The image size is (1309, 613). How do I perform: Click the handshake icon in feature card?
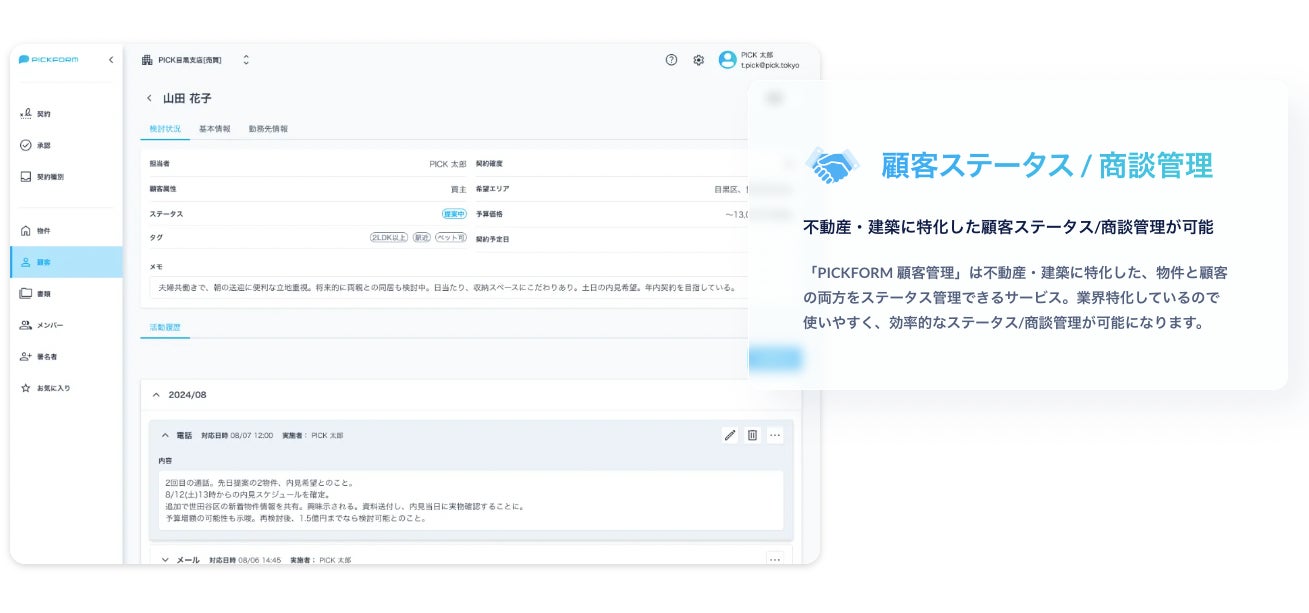point(832,166)
